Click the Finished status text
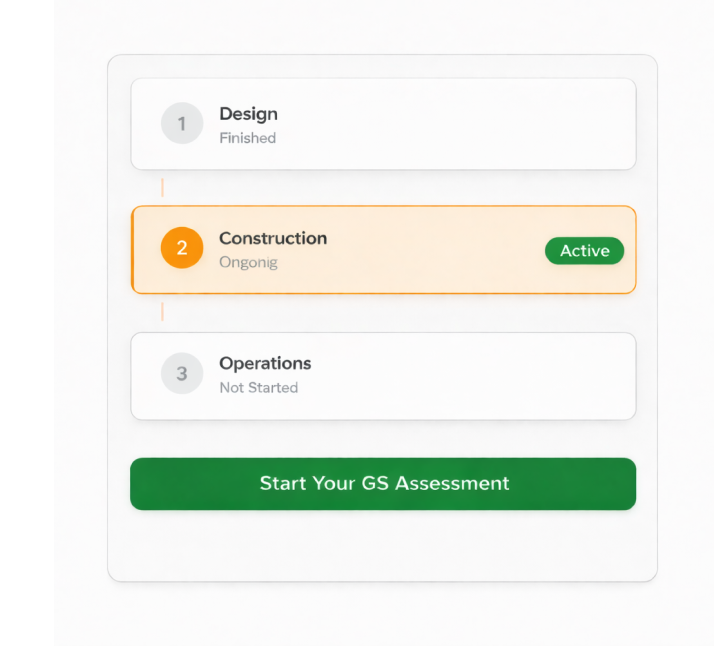Image resolution: width=714 pixels, height=646 pixels. click(x=247, y=138)
